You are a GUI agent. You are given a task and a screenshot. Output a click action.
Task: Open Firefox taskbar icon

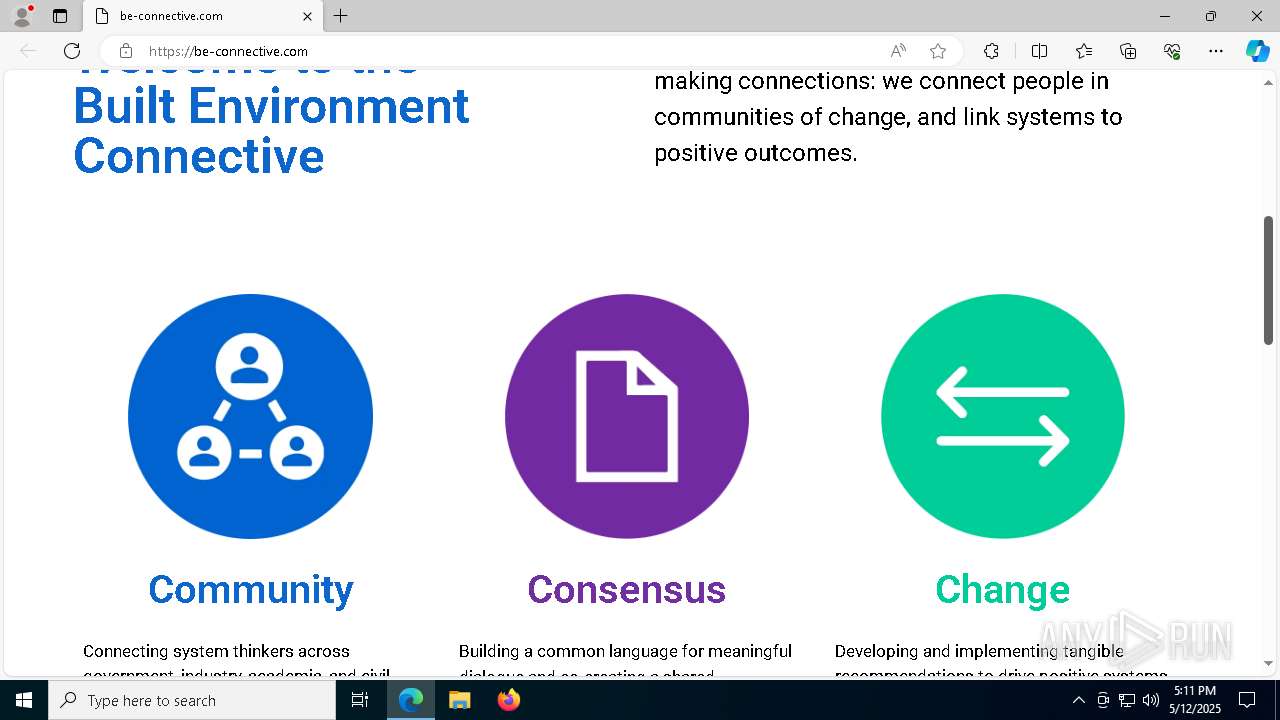point(508,700)
